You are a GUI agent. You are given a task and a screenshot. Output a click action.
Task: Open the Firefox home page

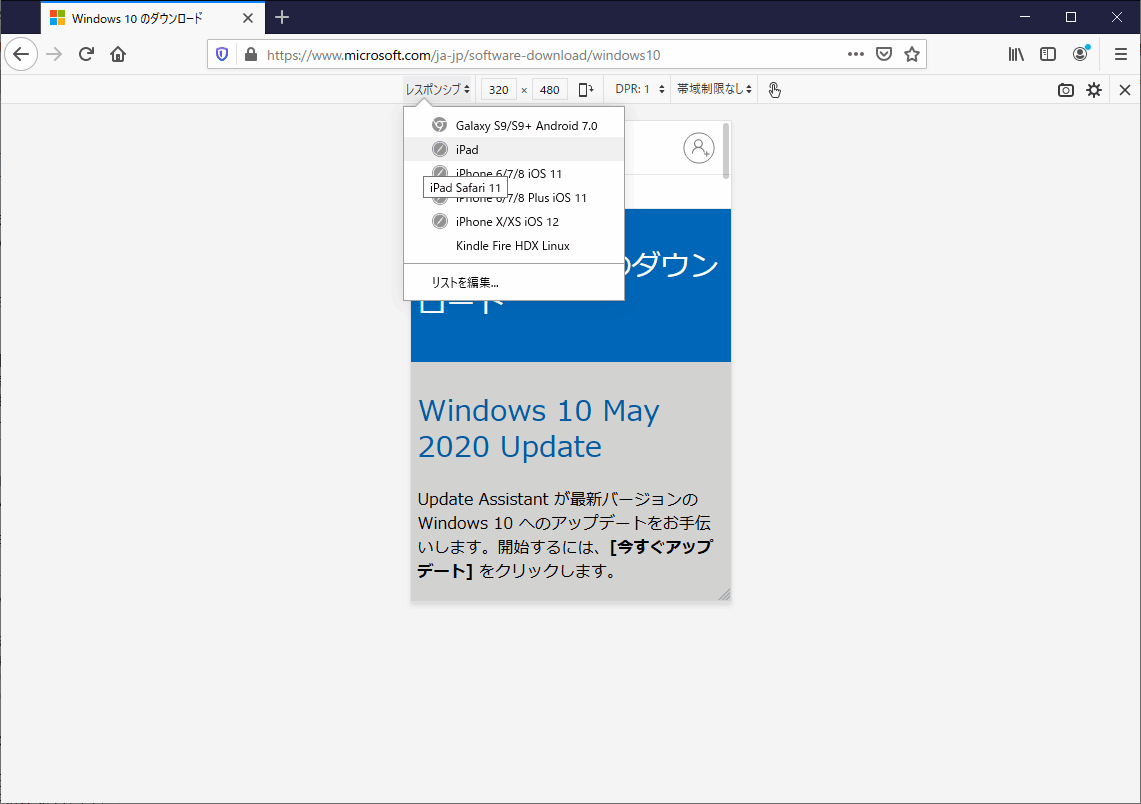click(x=118, y=55)
